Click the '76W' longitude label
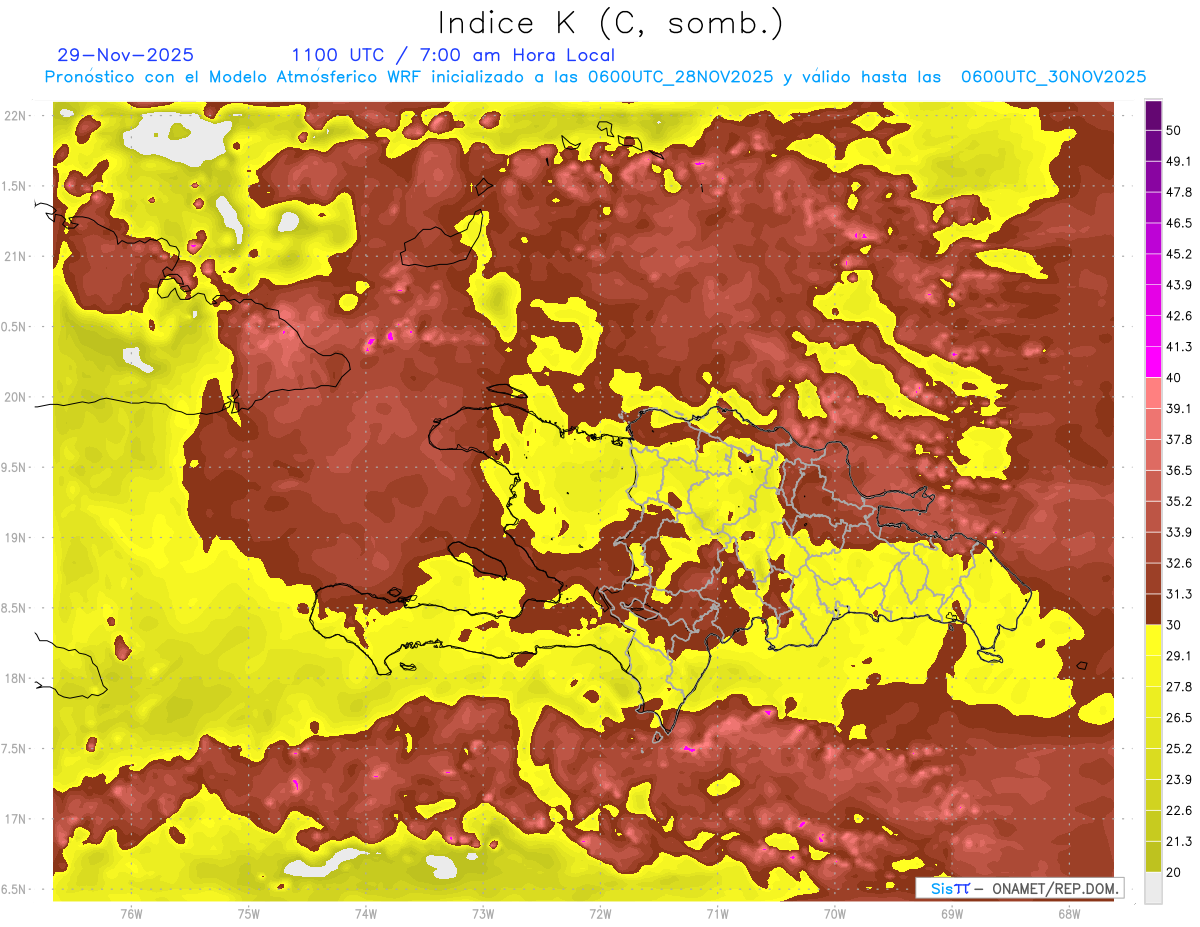The width and height of the screenshot is (1200, 927). (131, 913)
